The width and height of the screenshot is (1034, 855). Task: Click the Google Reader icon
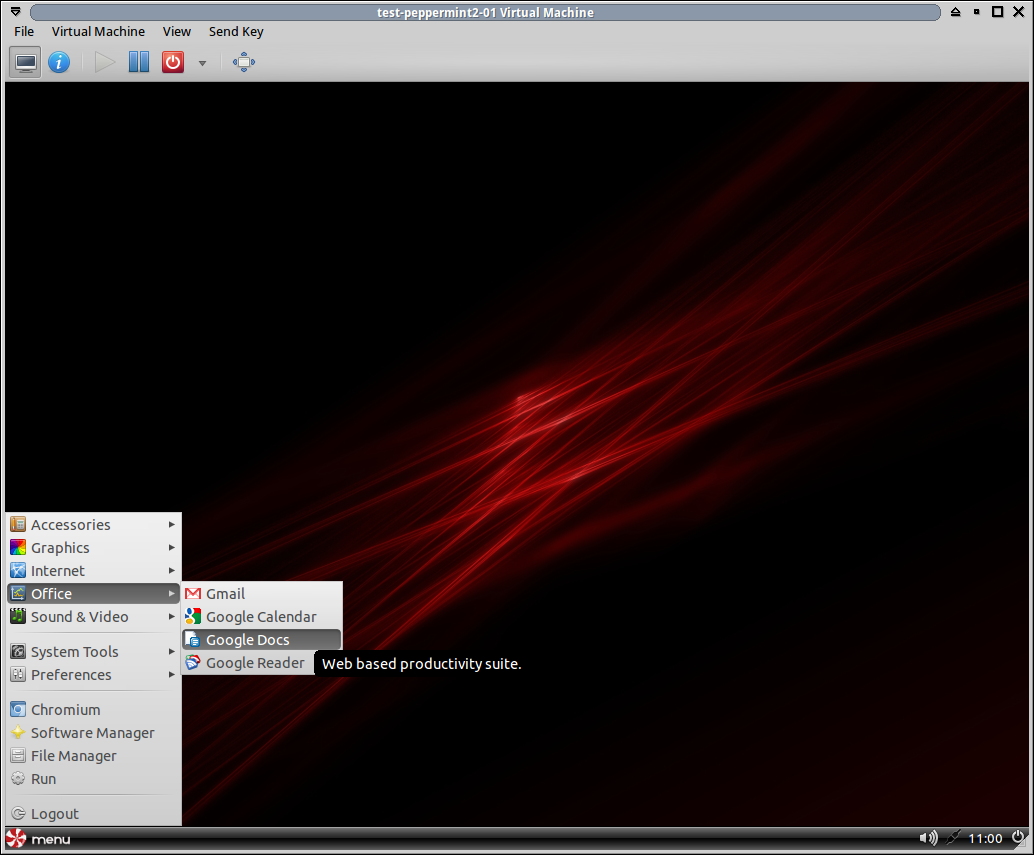[193, 663]
